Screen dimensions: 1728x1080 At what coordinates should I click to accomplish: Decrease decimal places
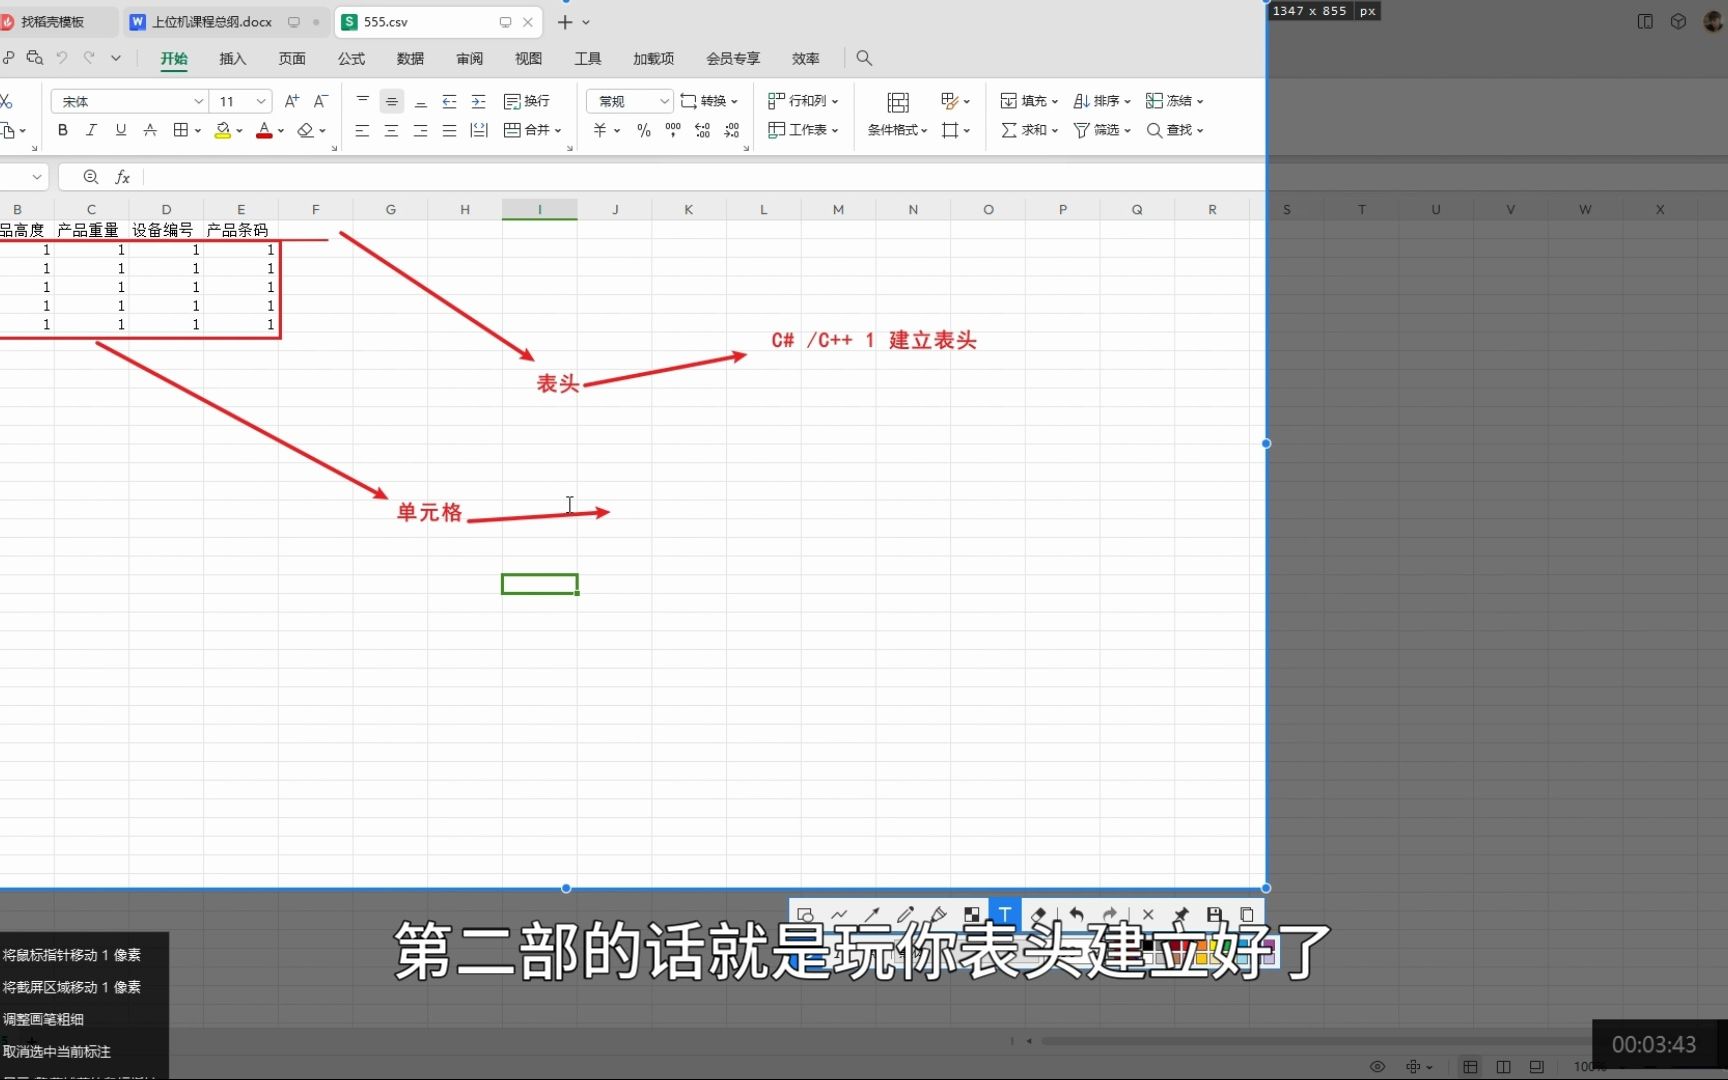732,130
